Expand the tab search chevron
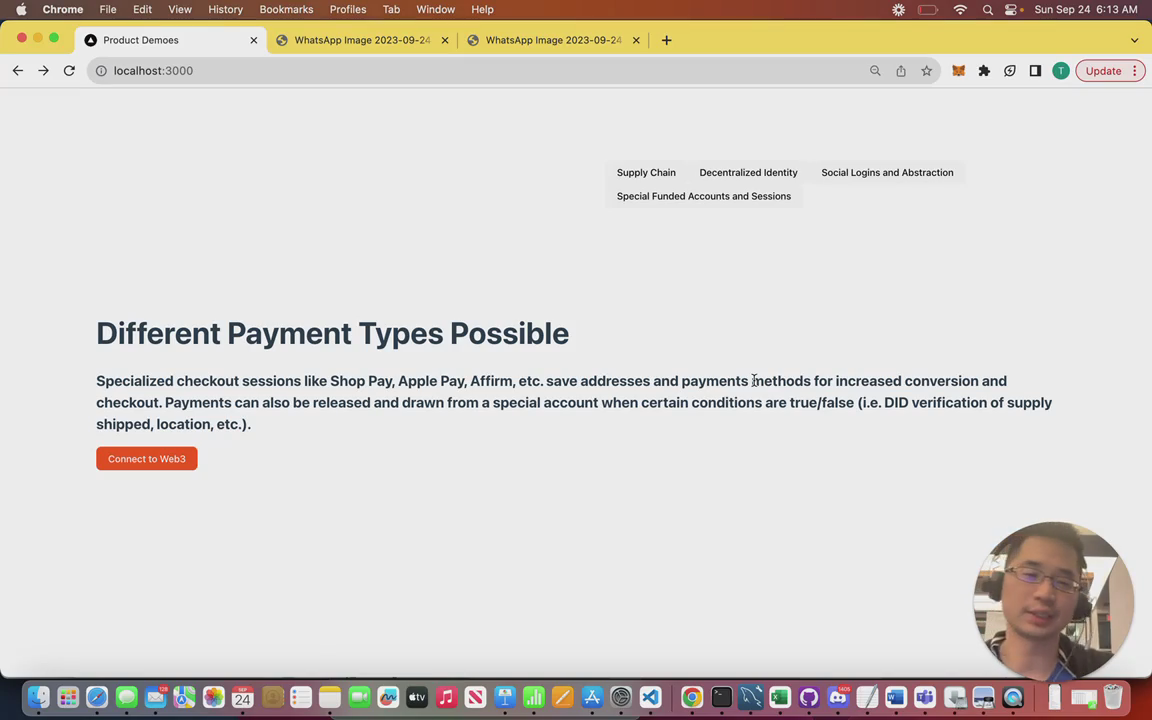Image resolution: width=1152 pixels, height=720 pixels. [1134, 40]
